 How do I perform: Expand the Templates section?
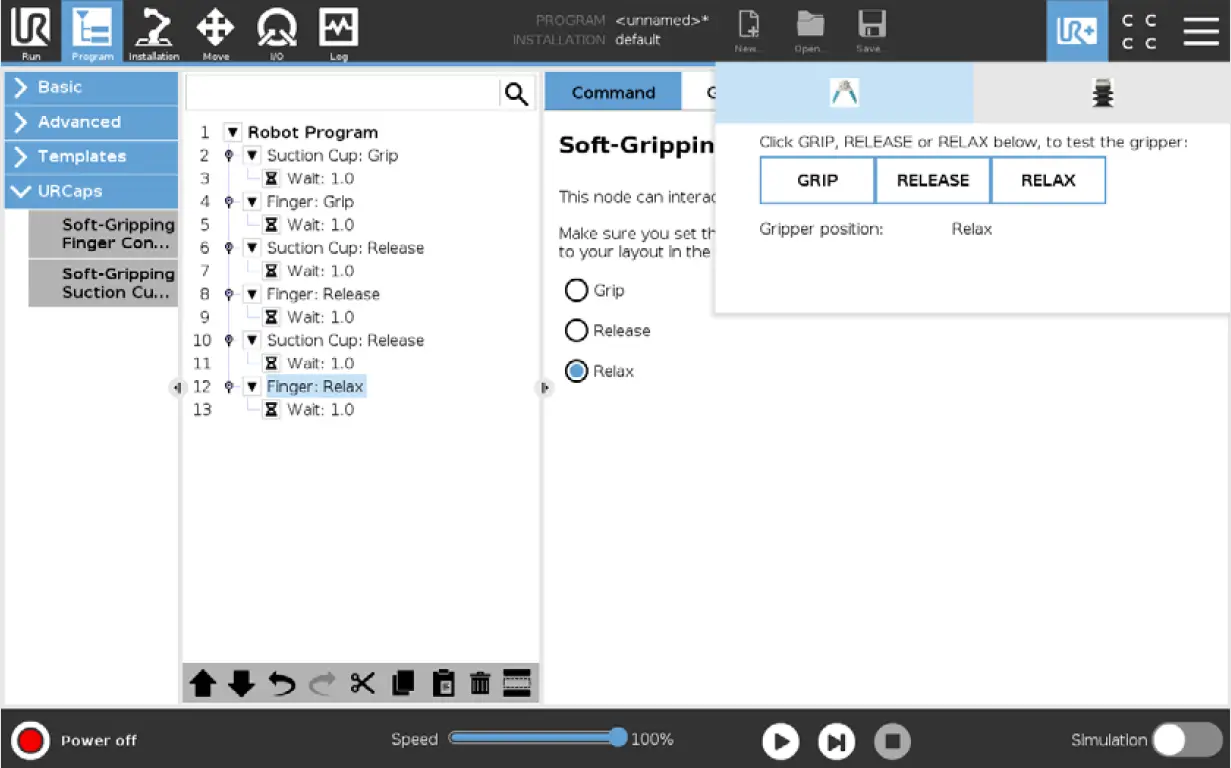point(91,157)
